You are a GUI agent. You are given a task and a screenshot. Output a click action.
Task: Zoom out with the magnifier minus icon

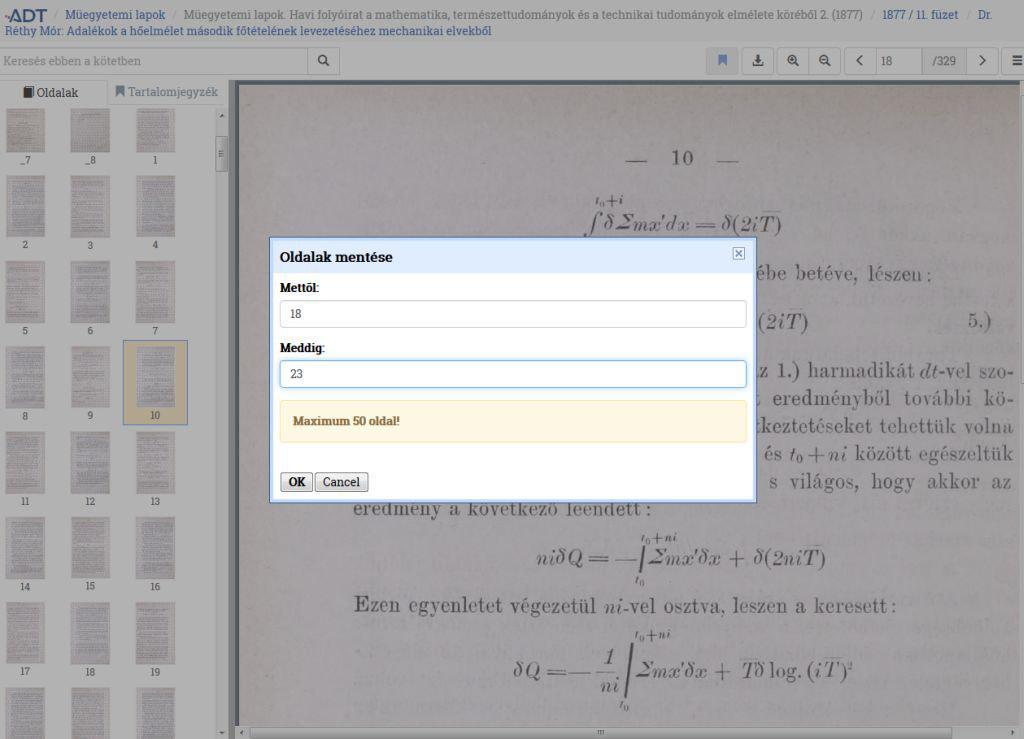(825, 61)
